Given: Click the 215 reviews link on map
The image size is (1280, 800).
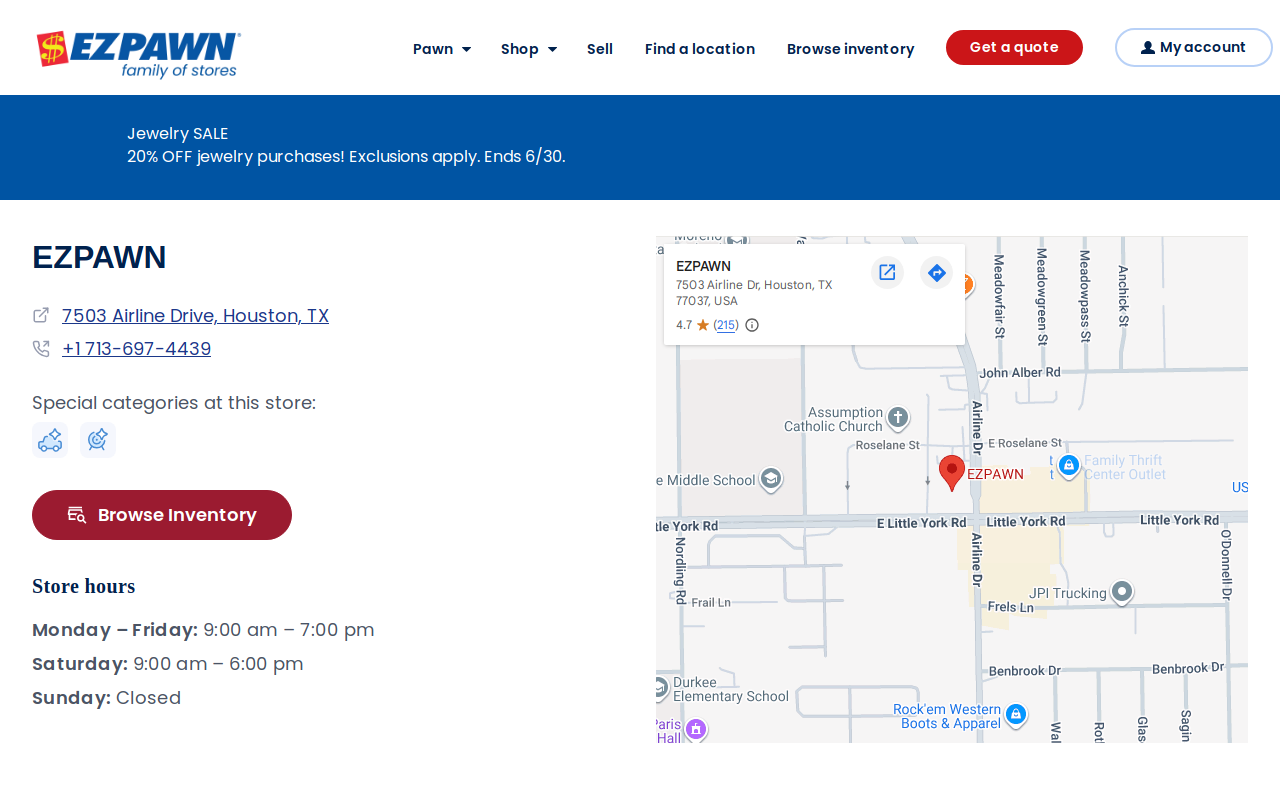Looking at the screenshot, I should click(x=726, y=325).
